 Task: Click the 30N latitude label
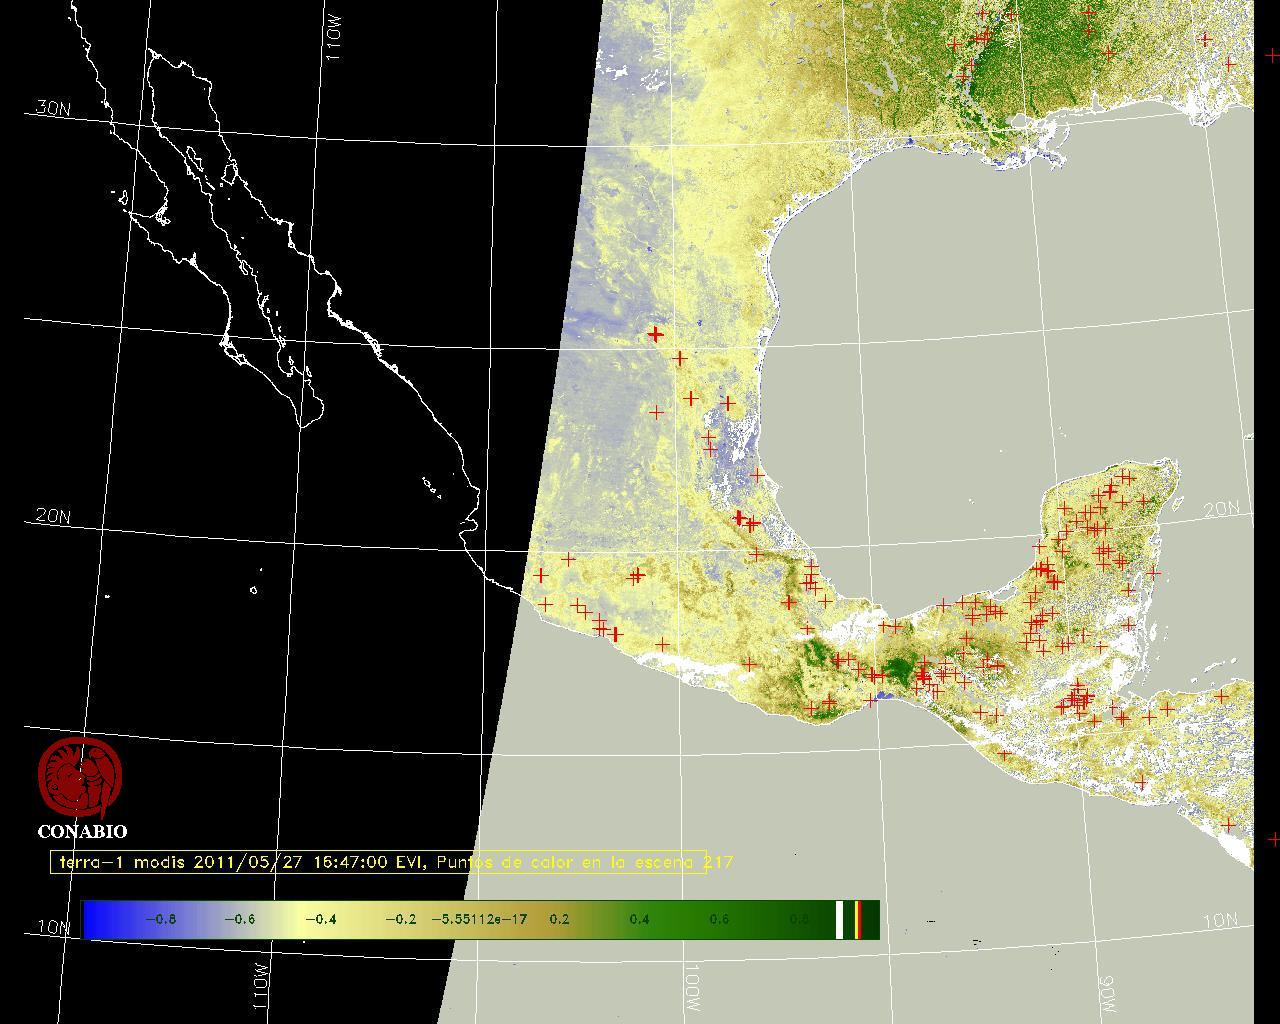[x=53, y=109]
